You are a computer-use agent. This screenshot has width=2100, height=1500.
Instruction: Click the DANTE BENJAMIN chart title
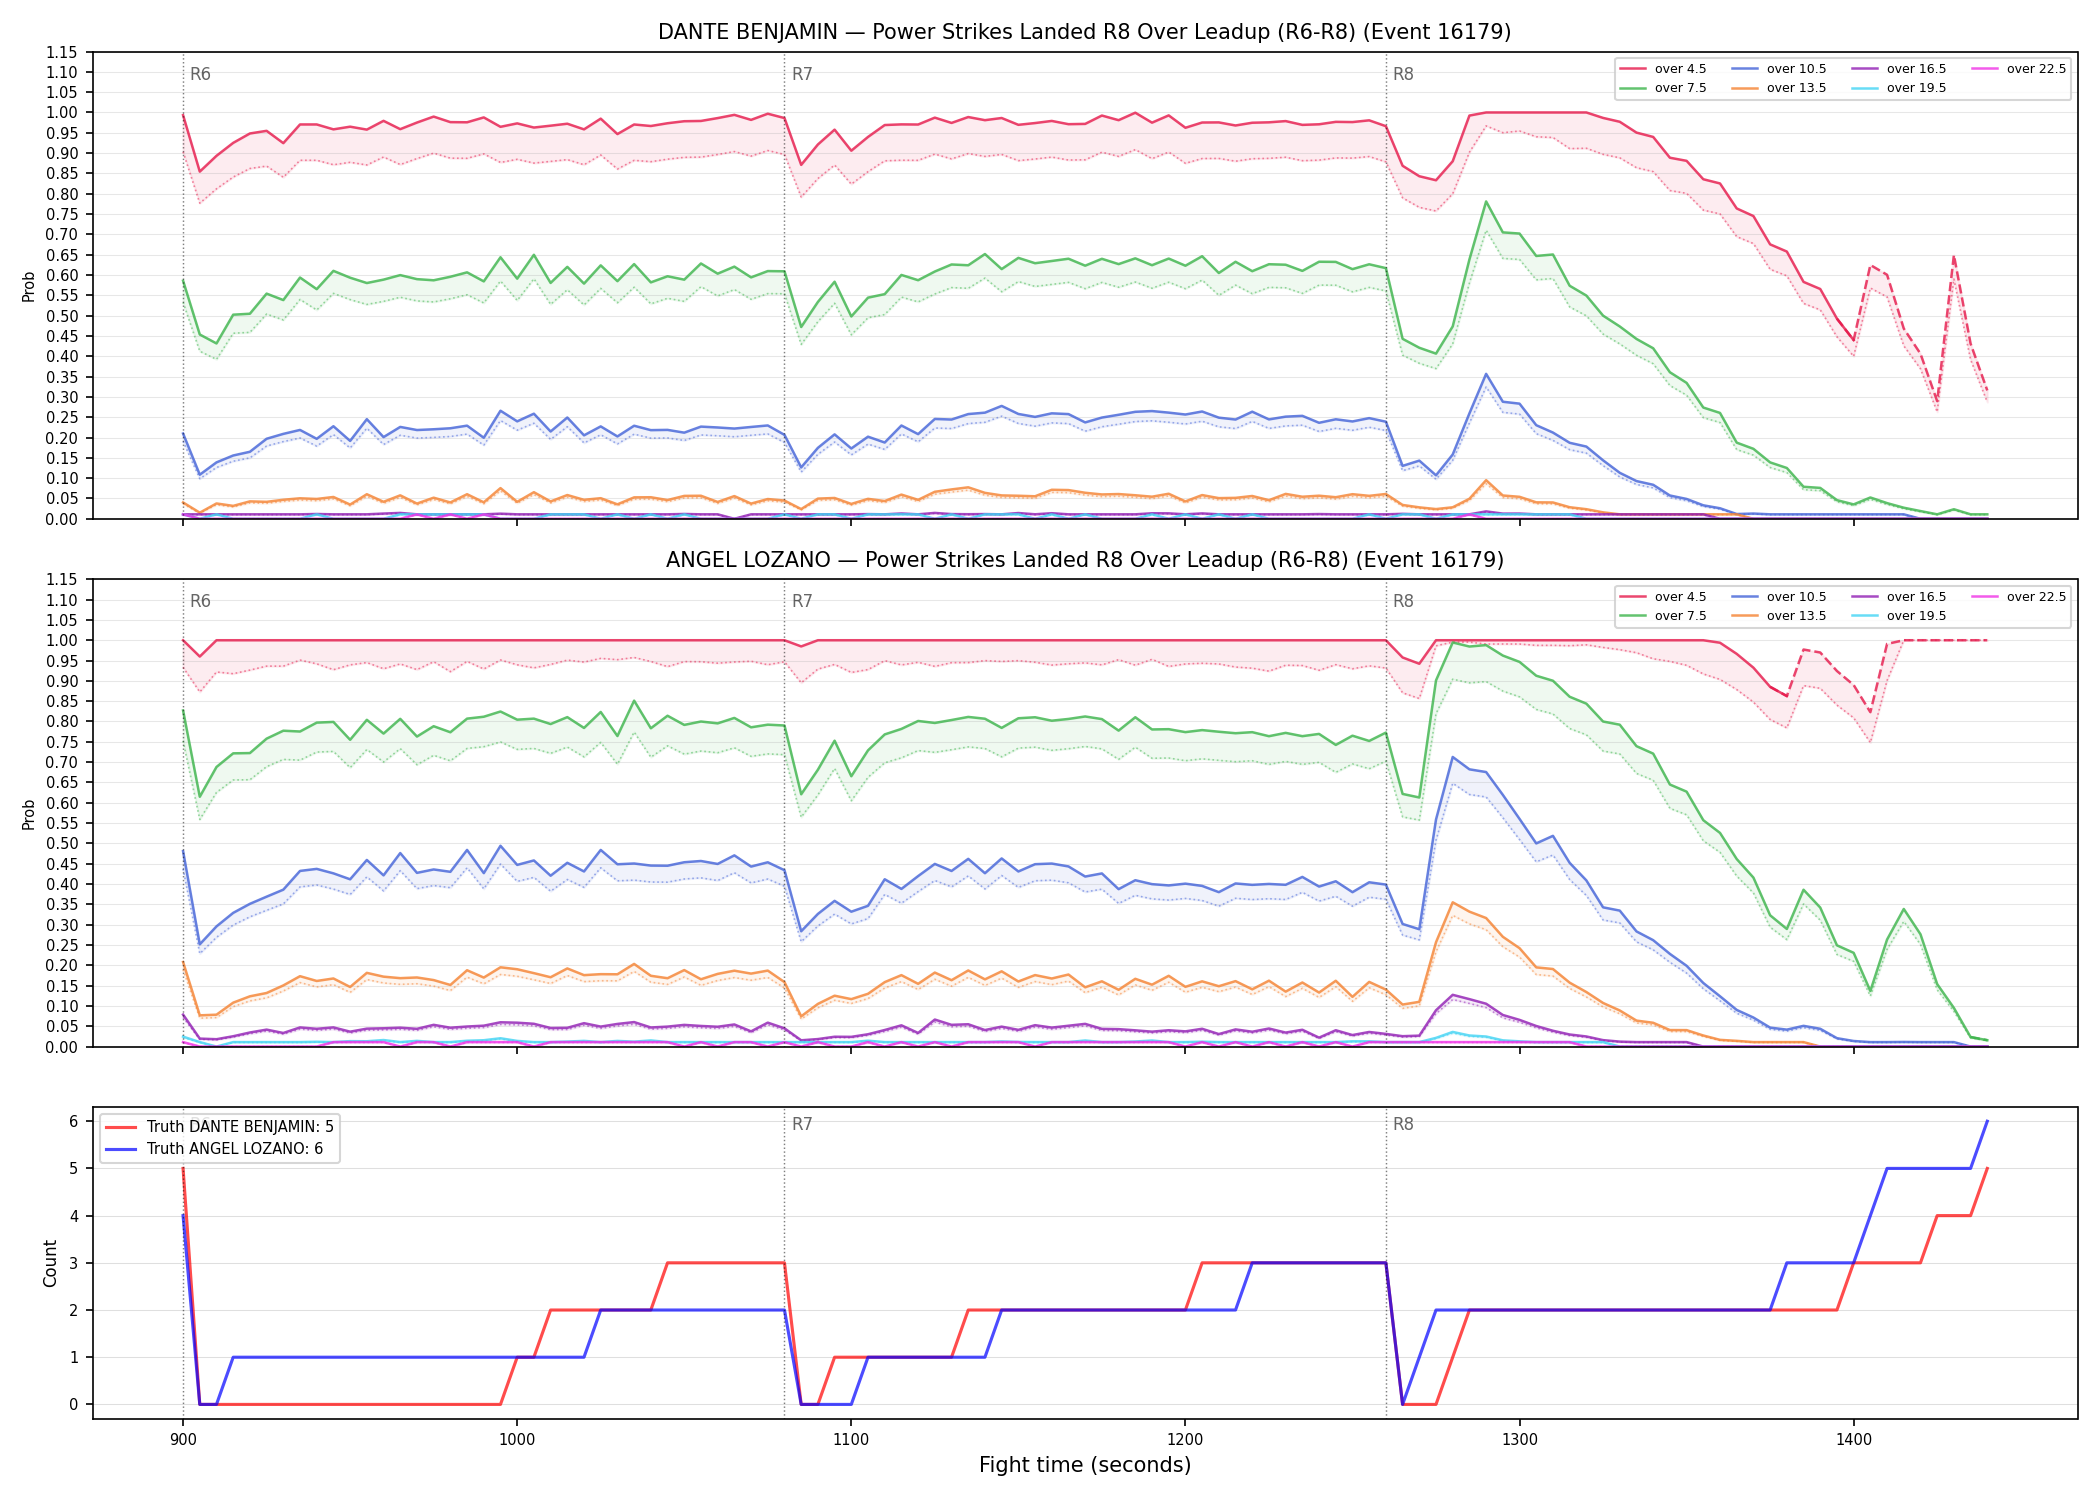tap(1084, 32)
